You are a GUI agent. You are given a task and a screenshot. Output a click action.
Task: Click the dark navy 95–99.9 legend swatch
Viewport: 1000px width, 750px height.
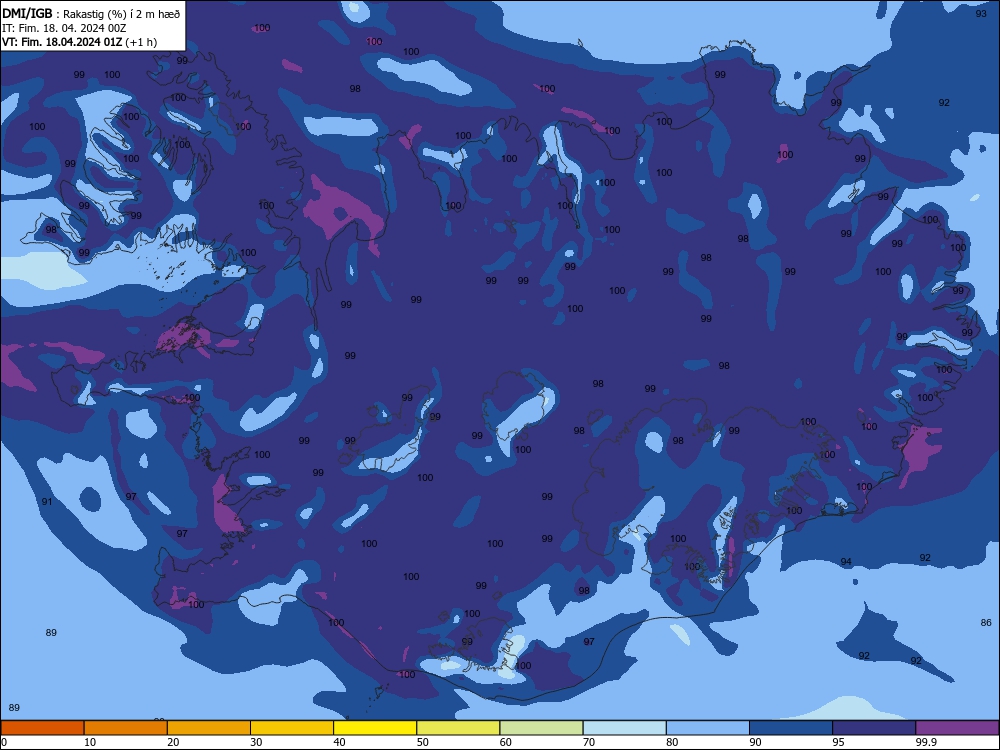tap(874, 728)
